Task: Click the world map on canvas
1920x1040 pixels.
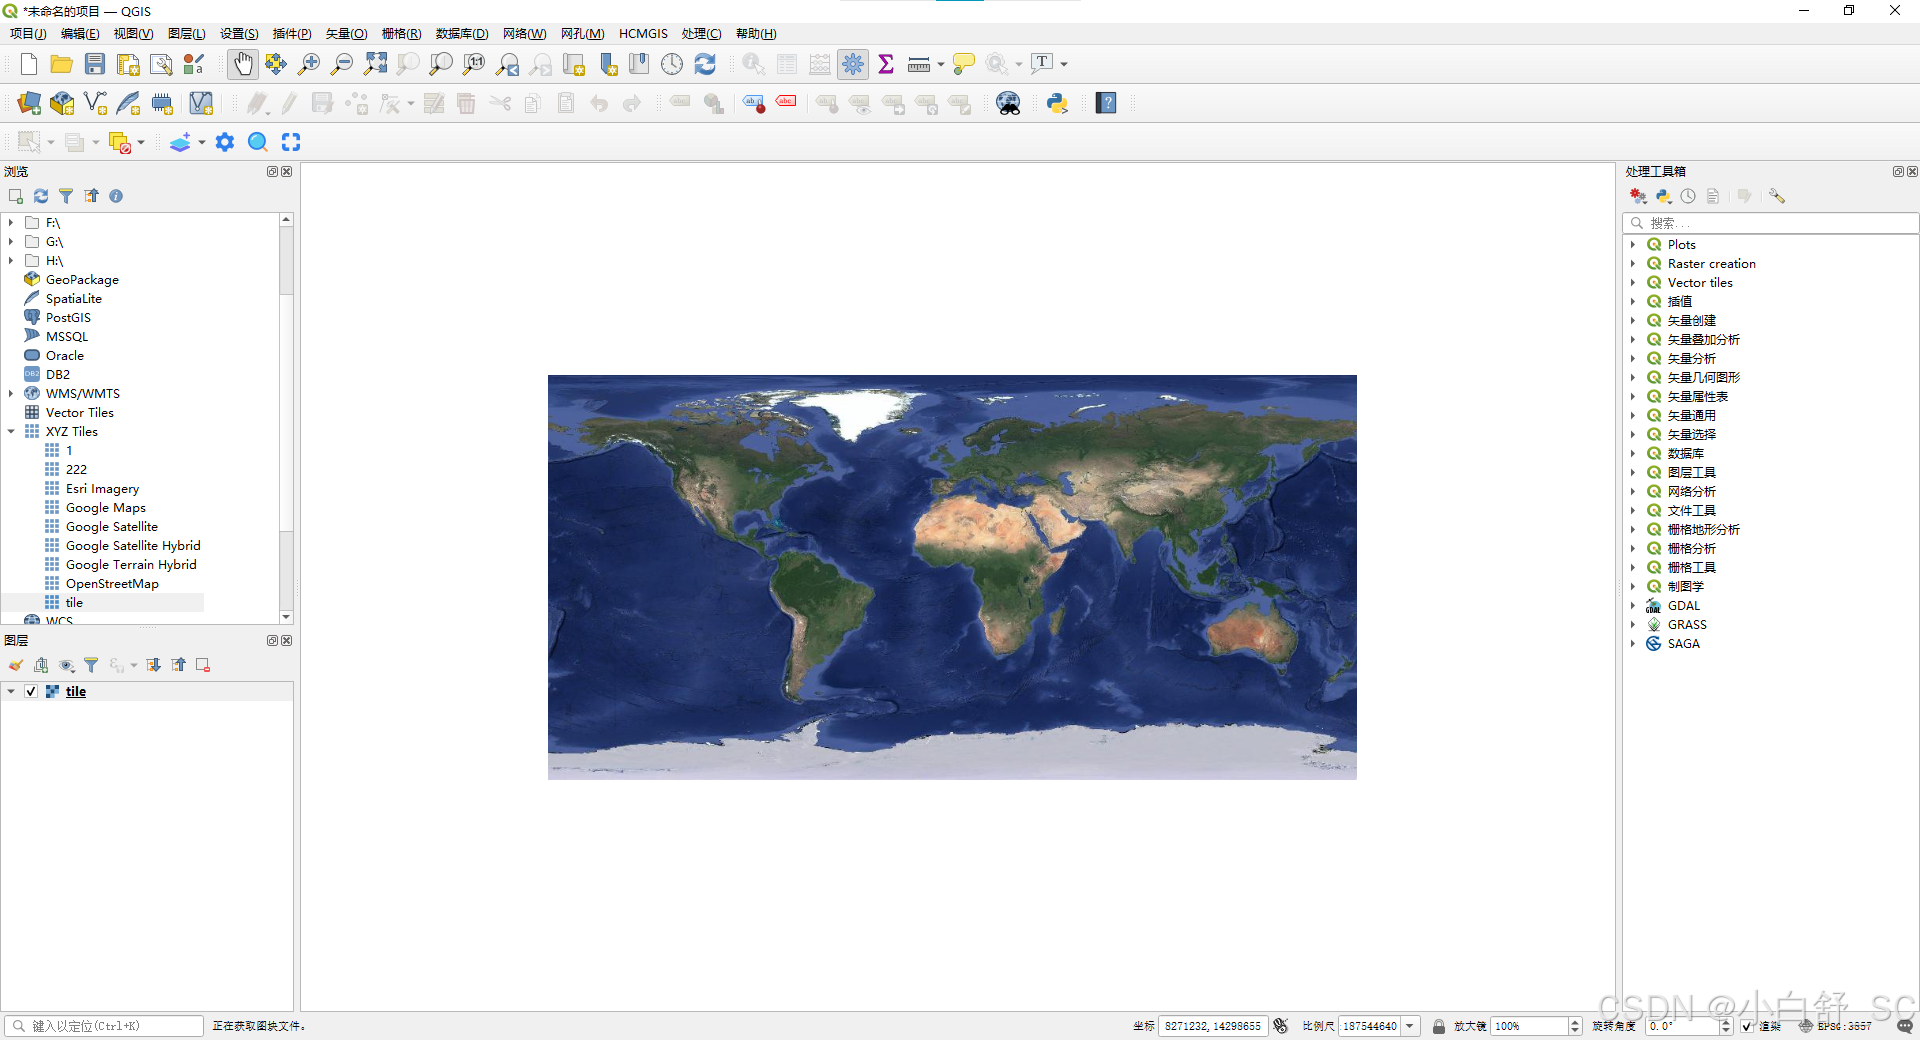Action: pos(952,577)
